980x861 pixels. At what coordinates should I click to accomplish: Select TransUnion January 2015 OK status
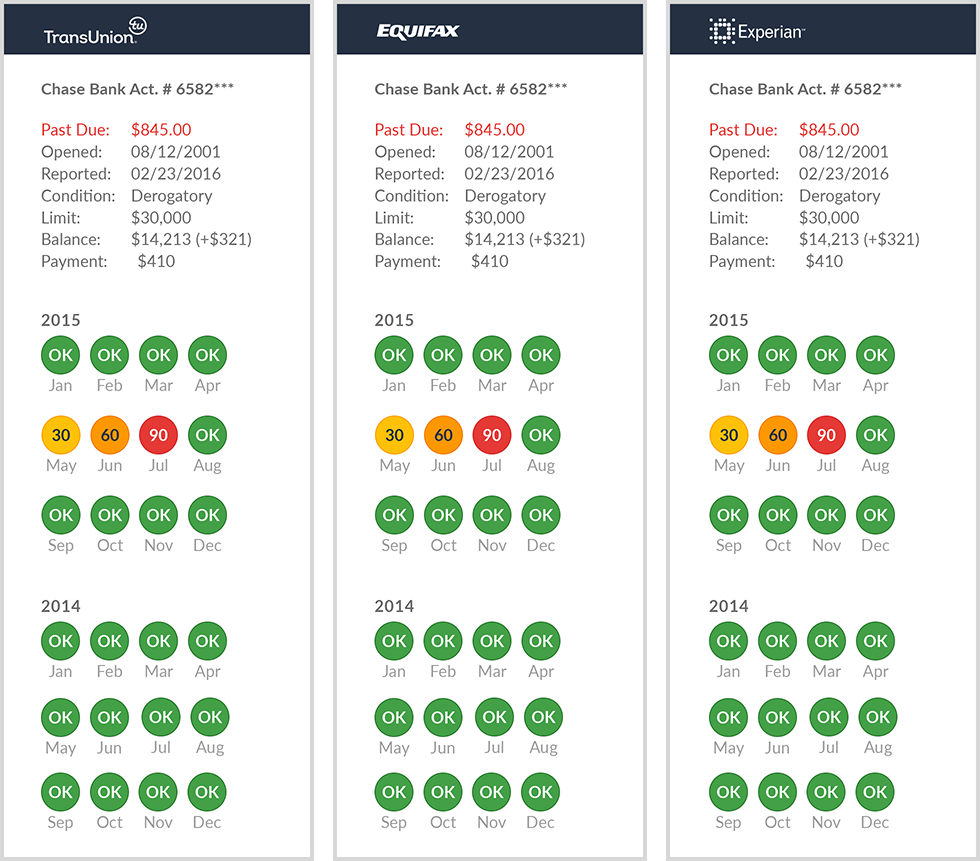61,355
